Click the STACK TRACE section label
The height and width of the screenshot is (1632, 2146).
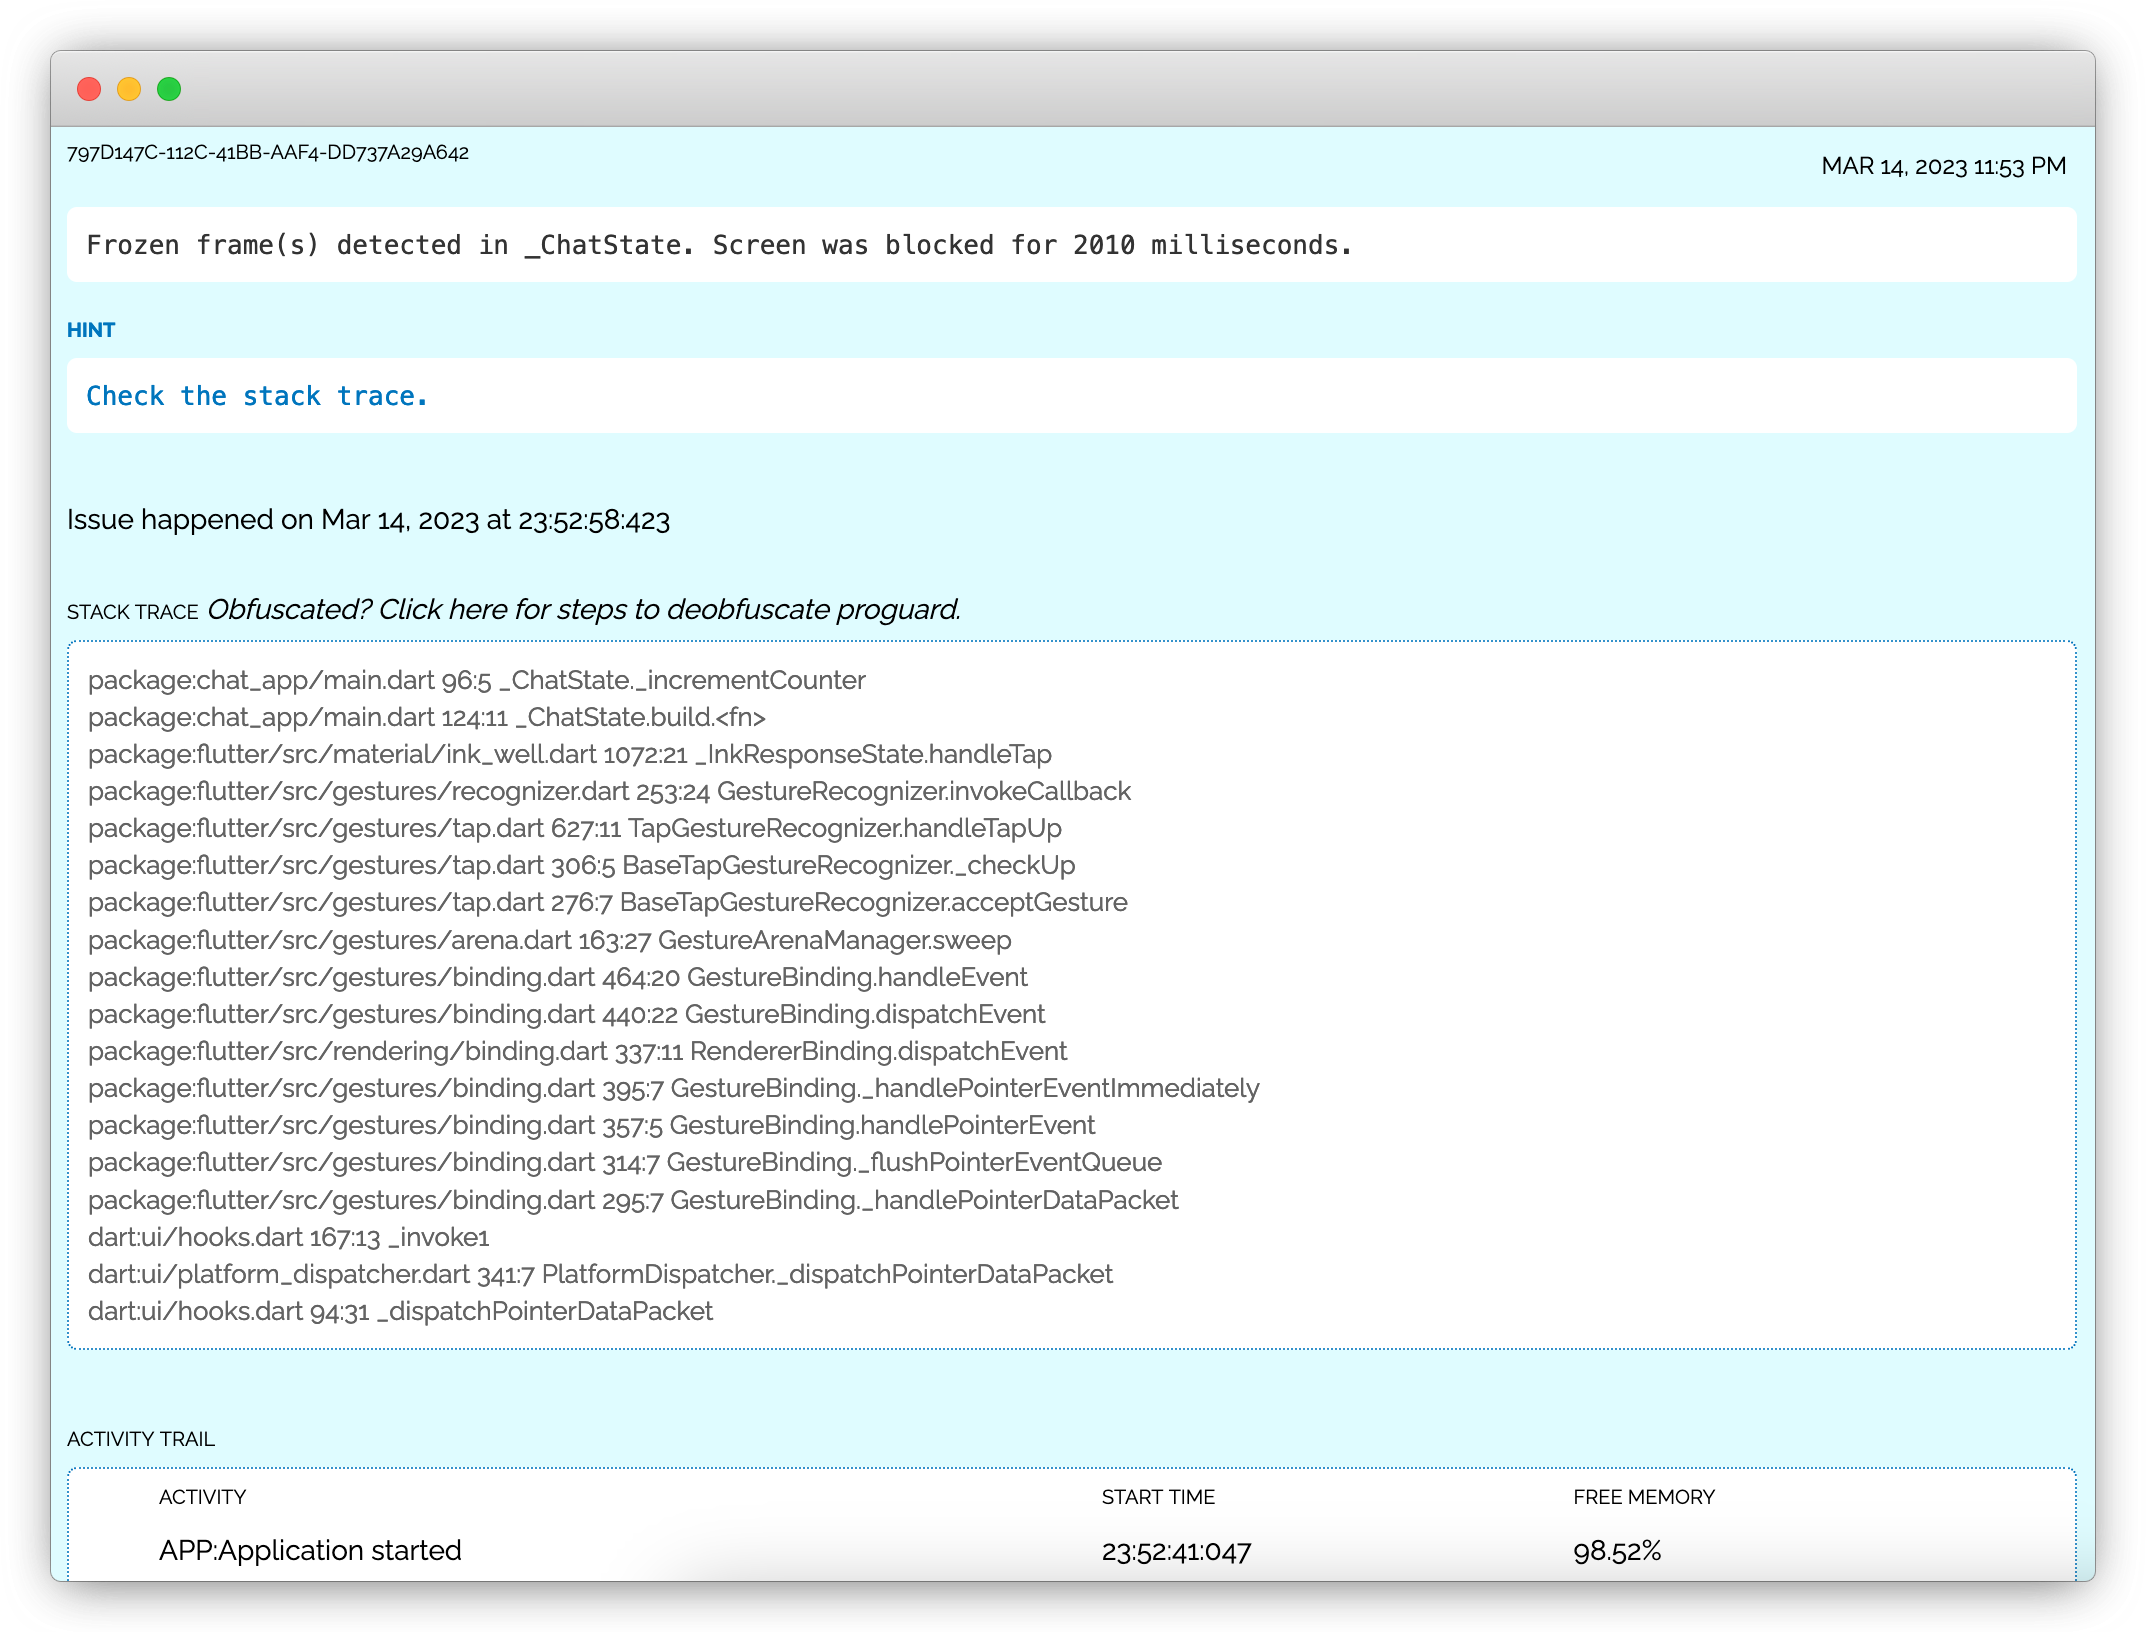[132, 612]
